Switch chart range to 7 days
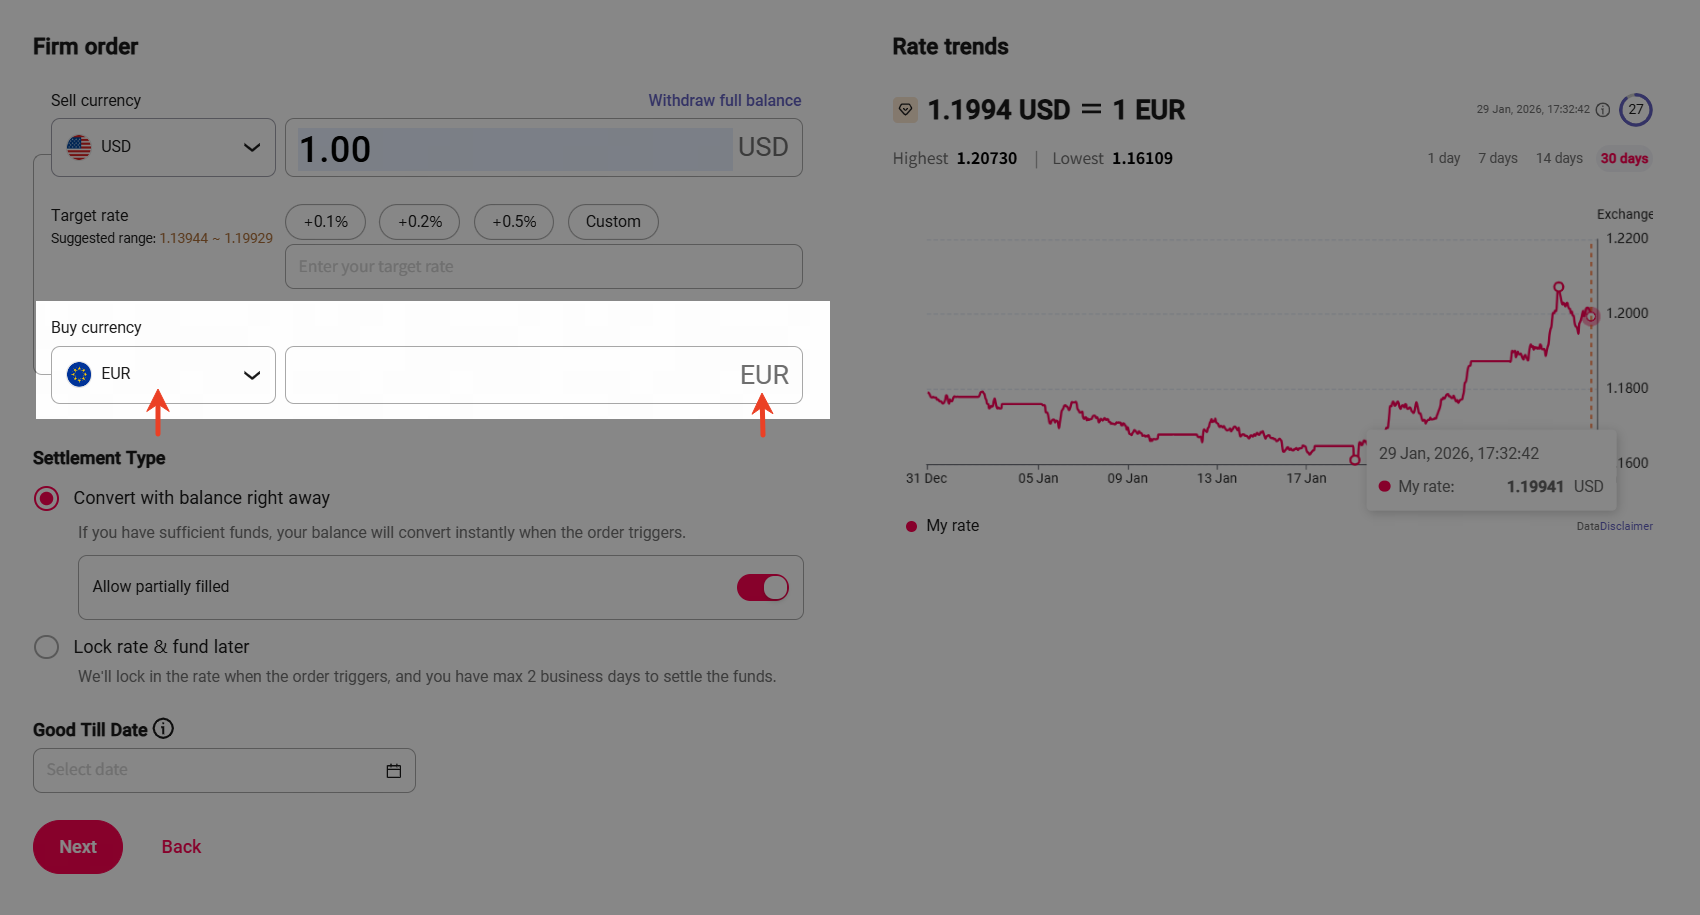The height and width of the screenshot is (915, 1700). (x=1497, y=158)
